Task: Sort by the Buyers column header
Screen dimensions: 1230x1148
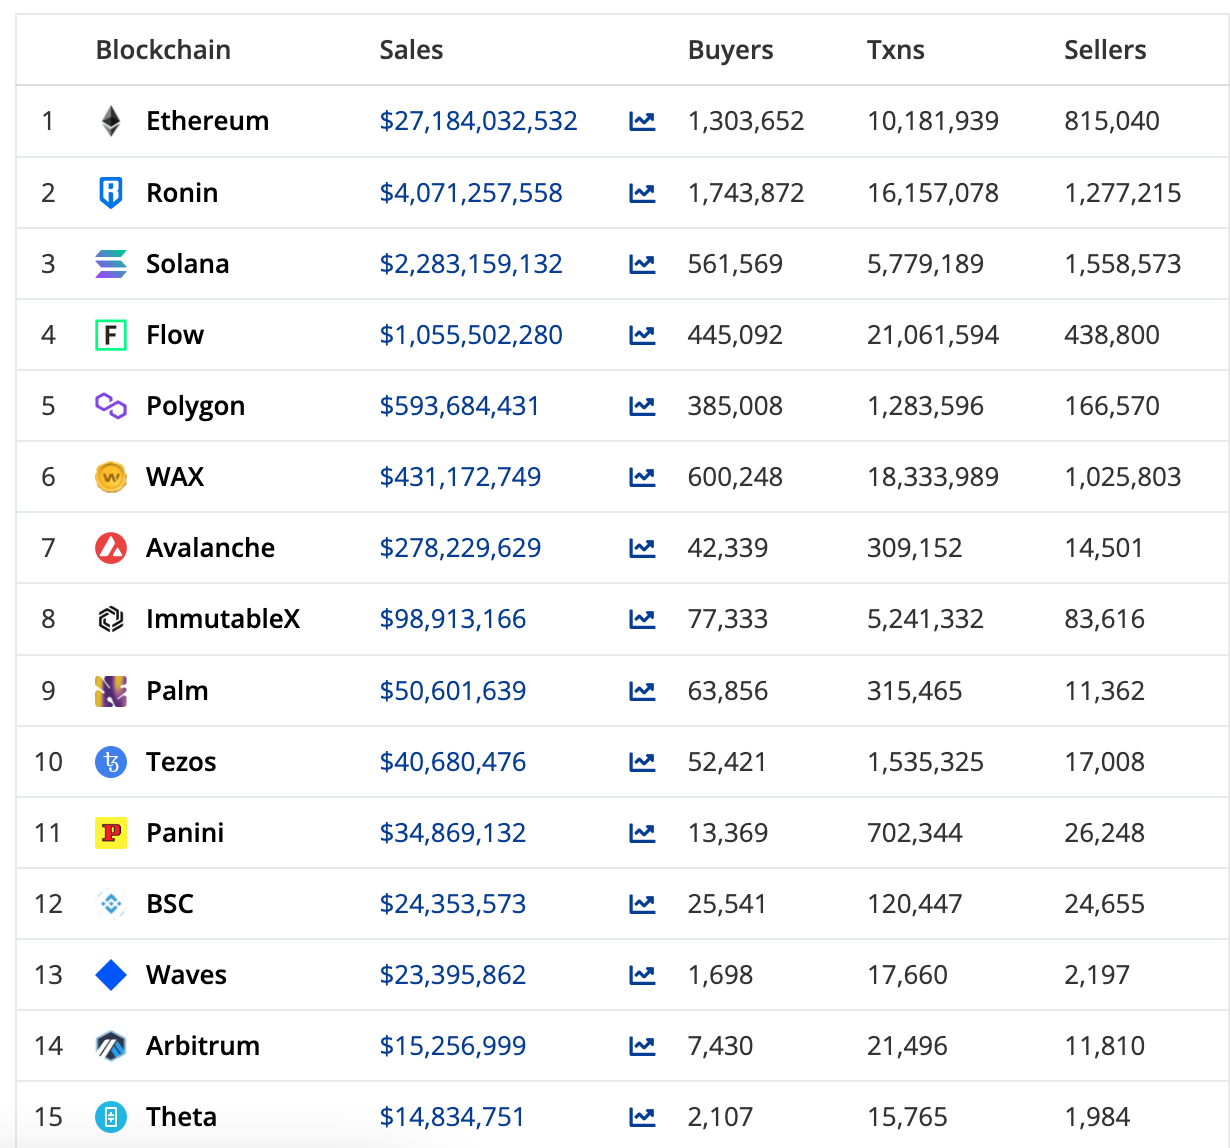Action: point(730,50)
